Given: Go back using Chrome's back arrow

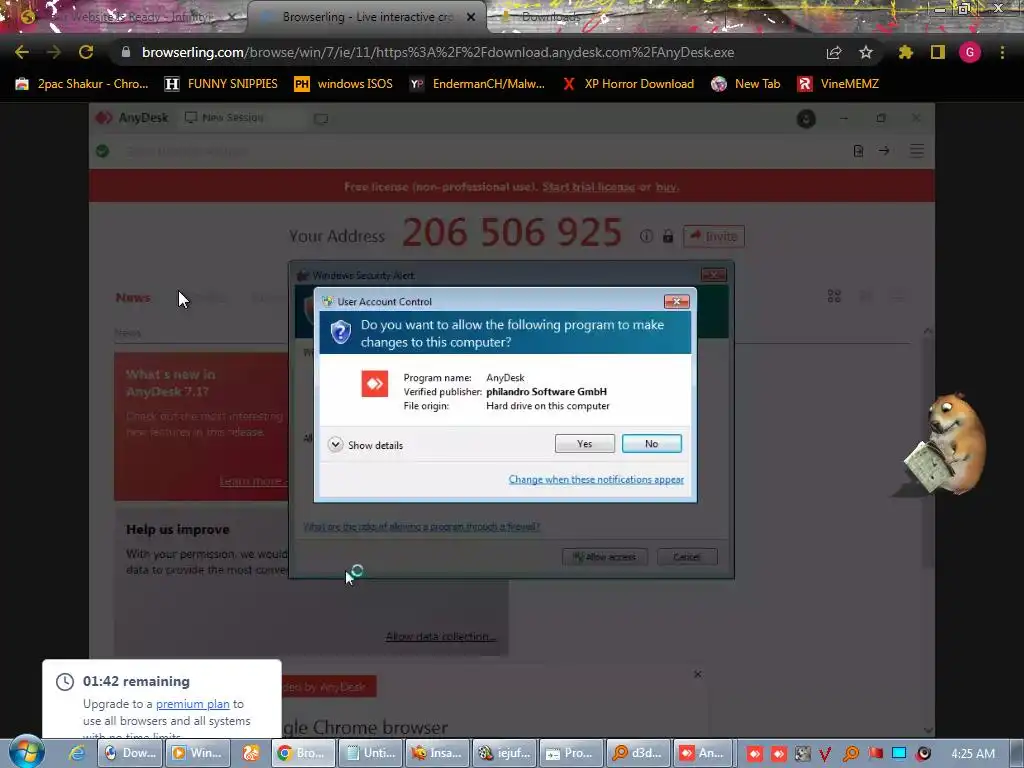Looking at the screenshot, I should [22, 52].
